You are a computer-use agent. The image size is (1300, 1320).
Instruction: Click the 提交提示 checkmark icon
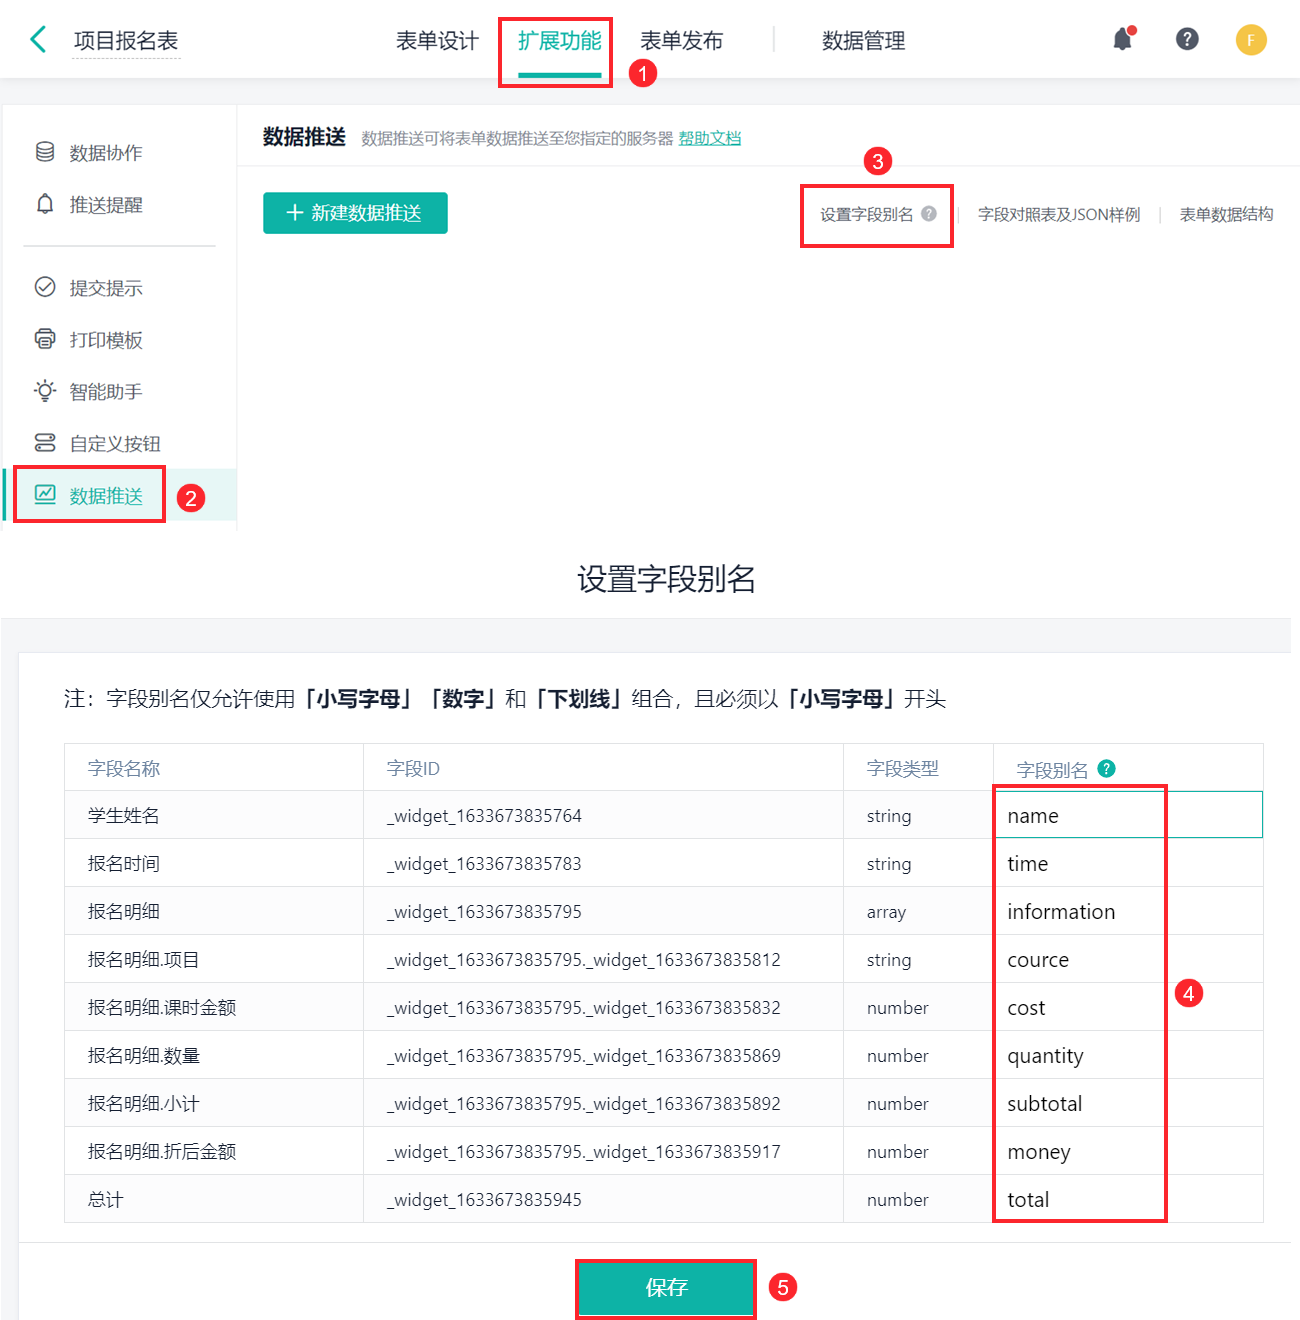coord(45,287)
